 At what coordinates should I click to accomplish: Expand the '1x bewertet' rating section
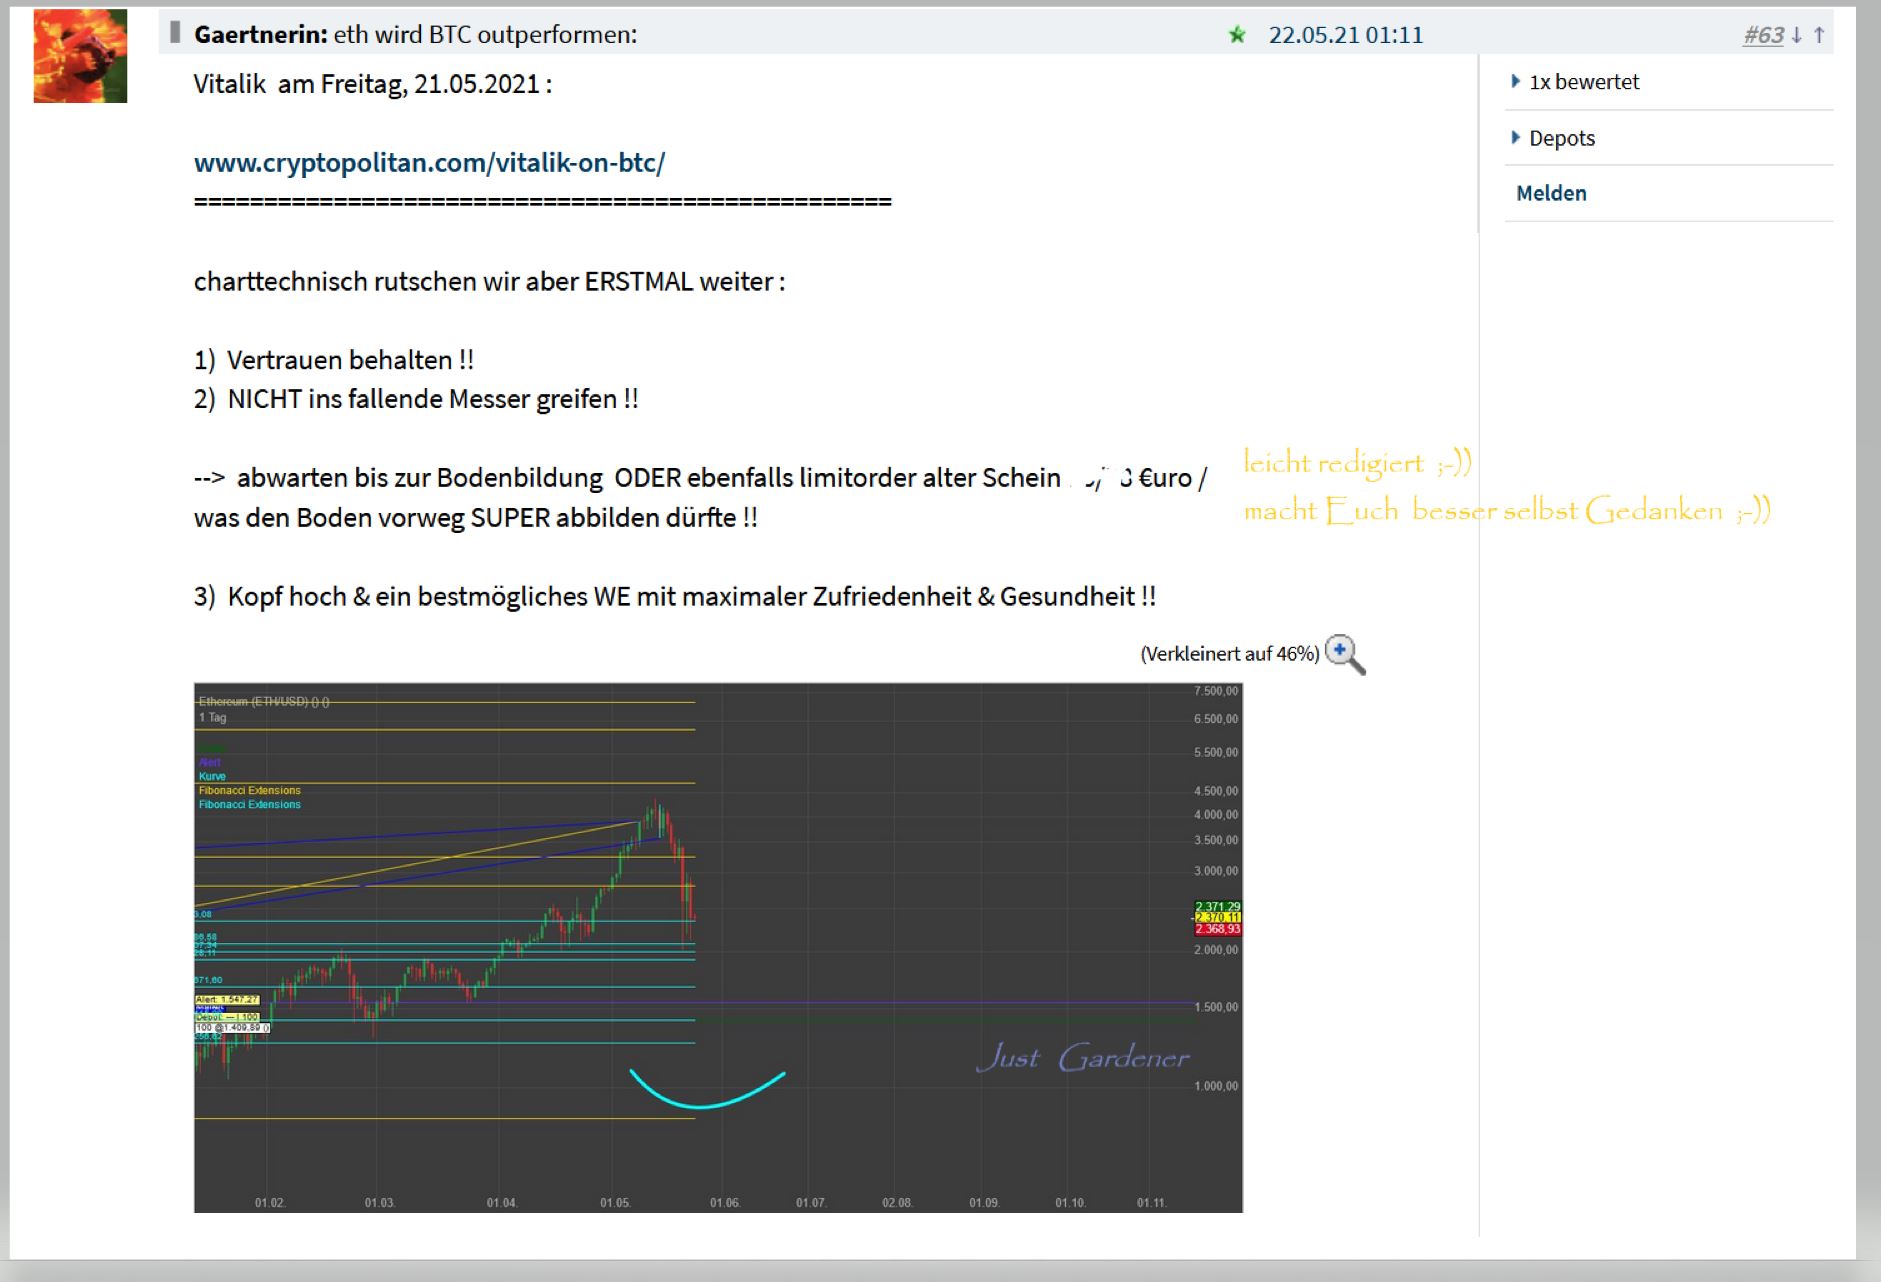[x=1584, y=82]
